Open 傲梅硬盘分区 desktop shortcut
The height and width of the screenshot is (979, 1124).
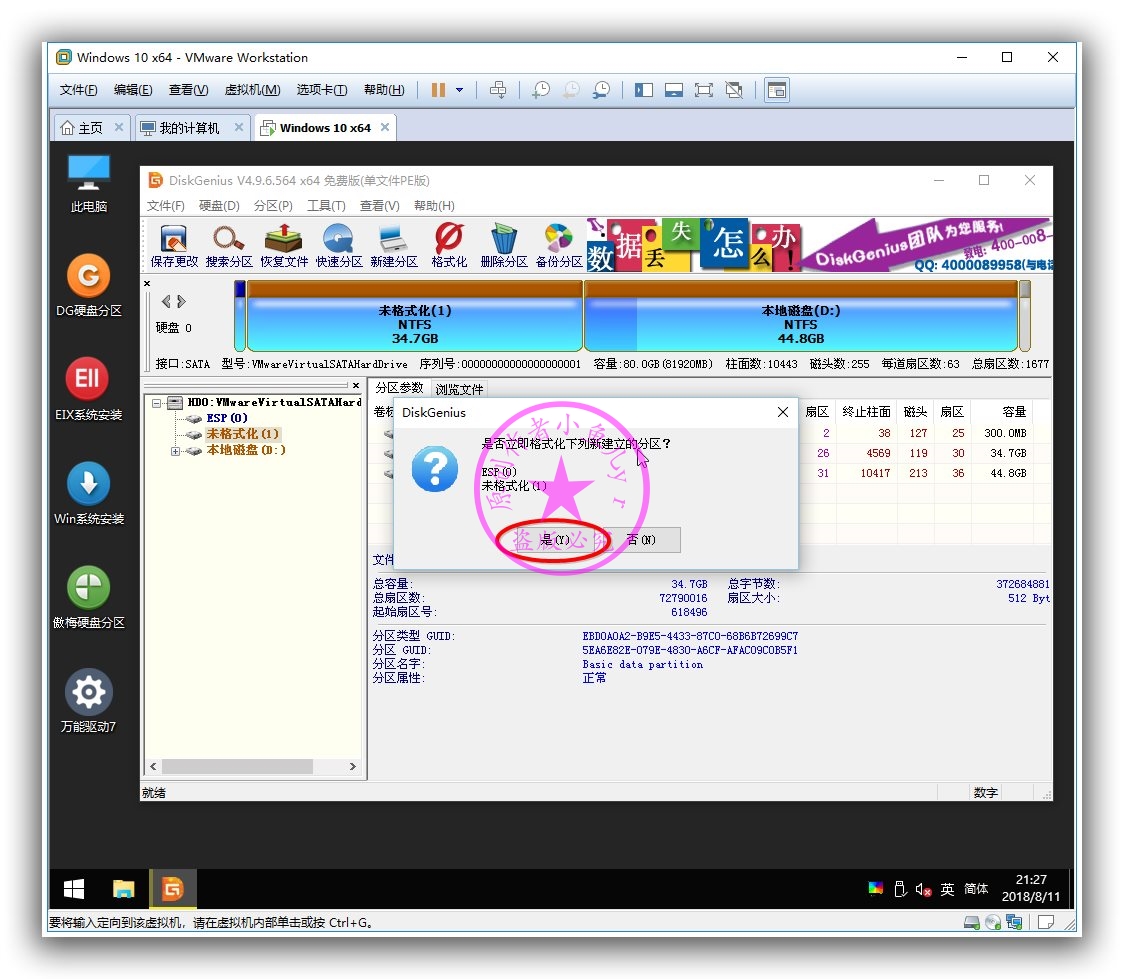coord(88,597)
